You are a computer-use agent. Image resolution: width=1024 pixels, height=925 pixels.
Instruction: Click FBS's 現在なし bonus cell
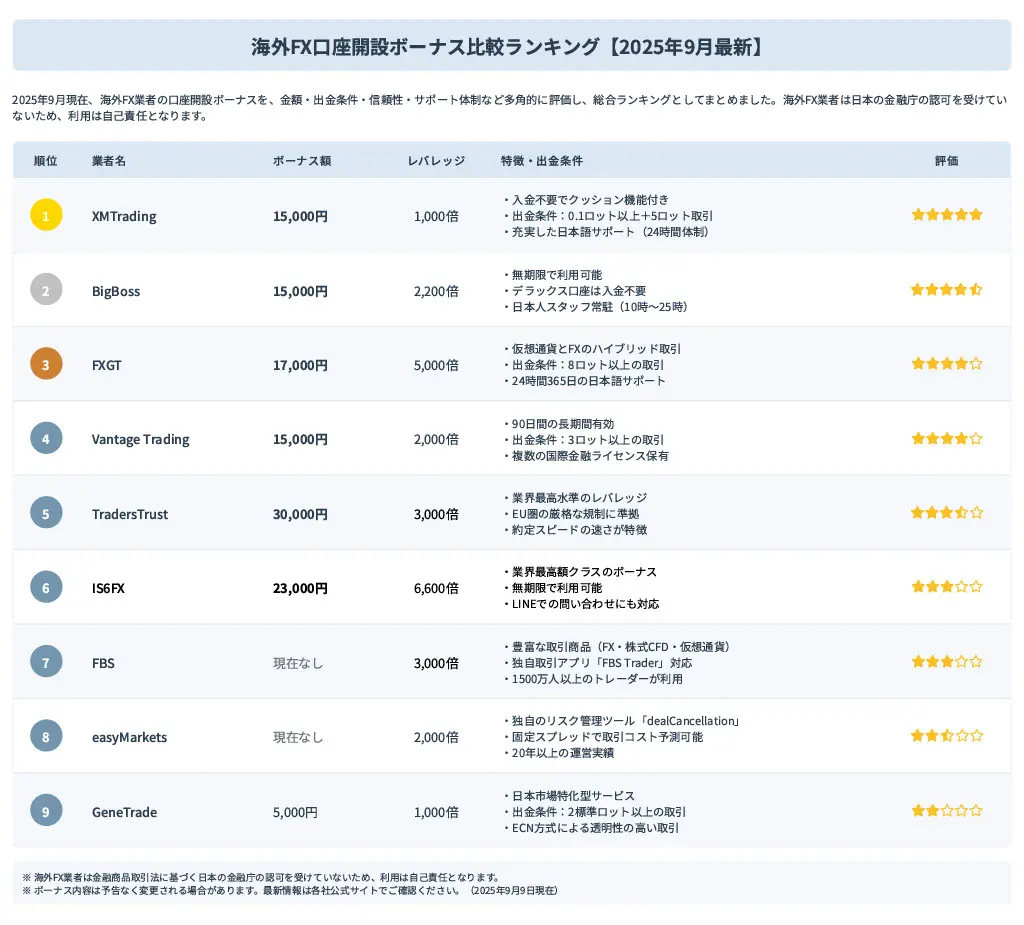point(298,663)
